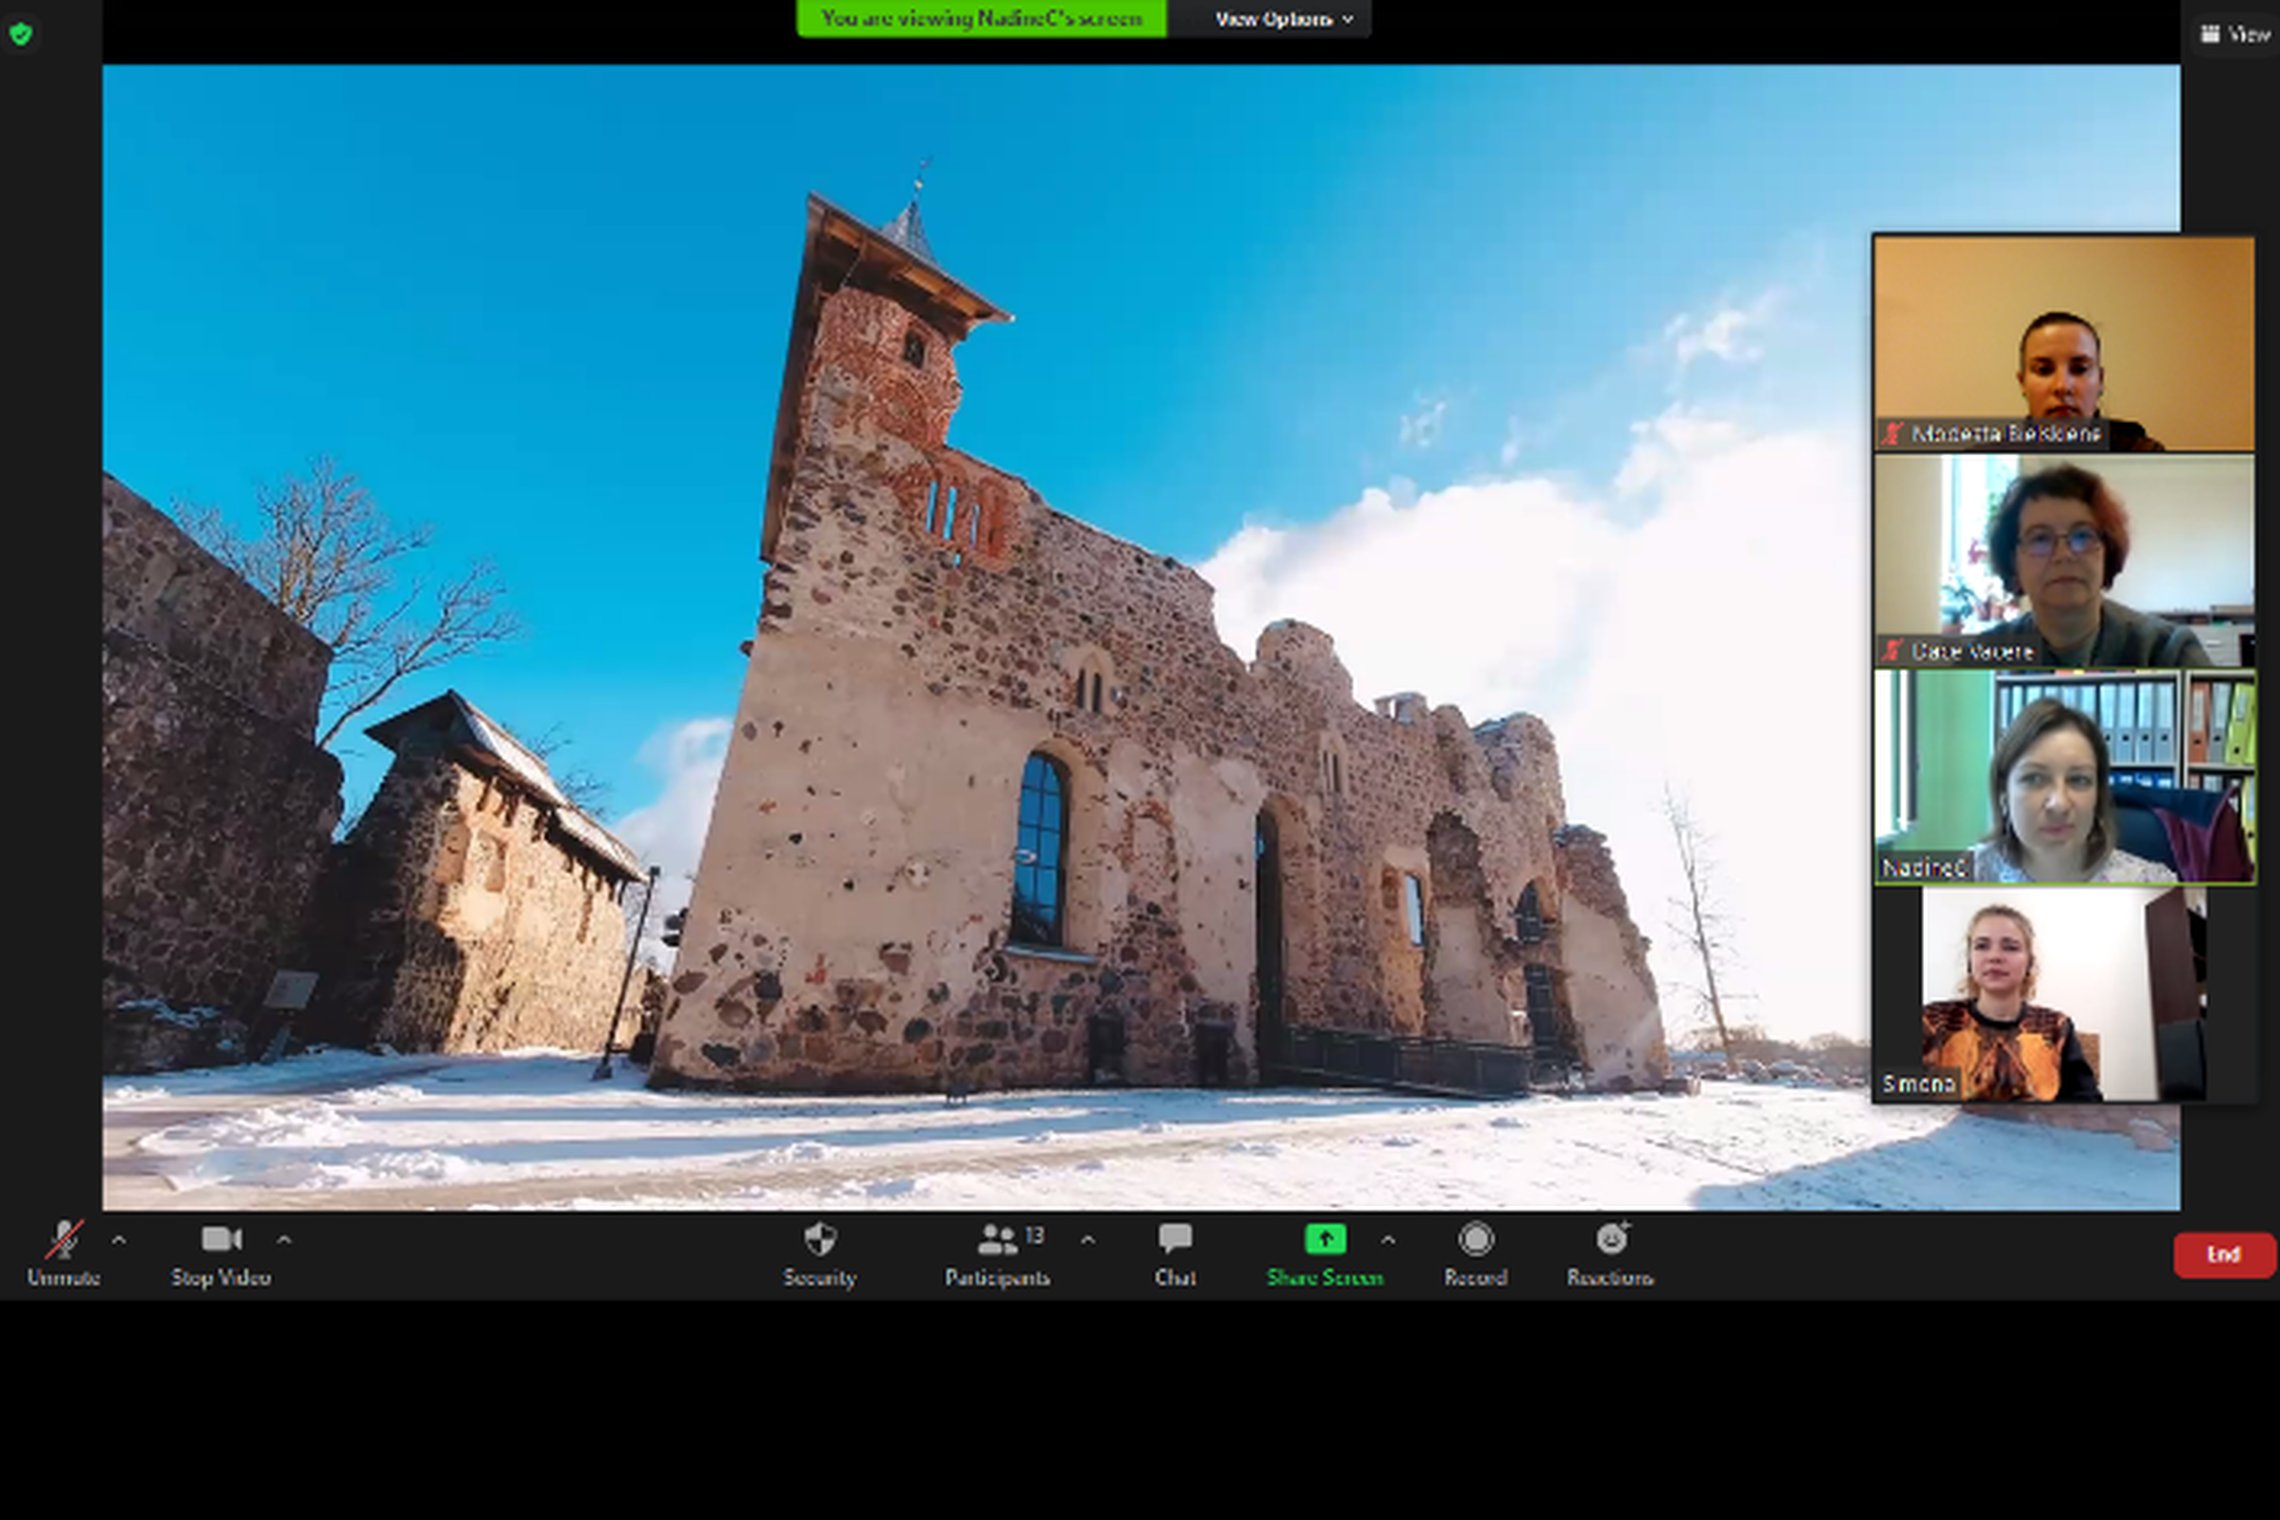
Task: Open audio settings arrow beside Unmute
Action: tap(119, 1240)
